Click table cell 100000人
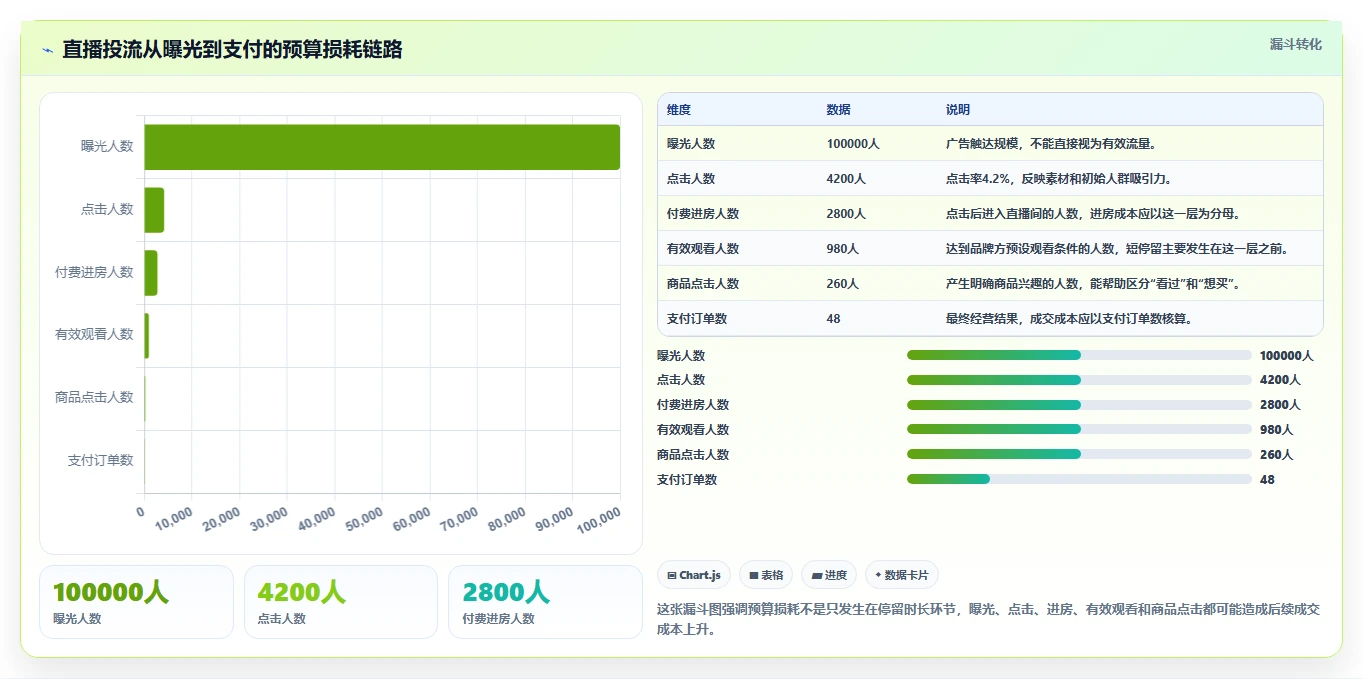1363x679 pixels. pyautogui.click(x=853, y=144)
